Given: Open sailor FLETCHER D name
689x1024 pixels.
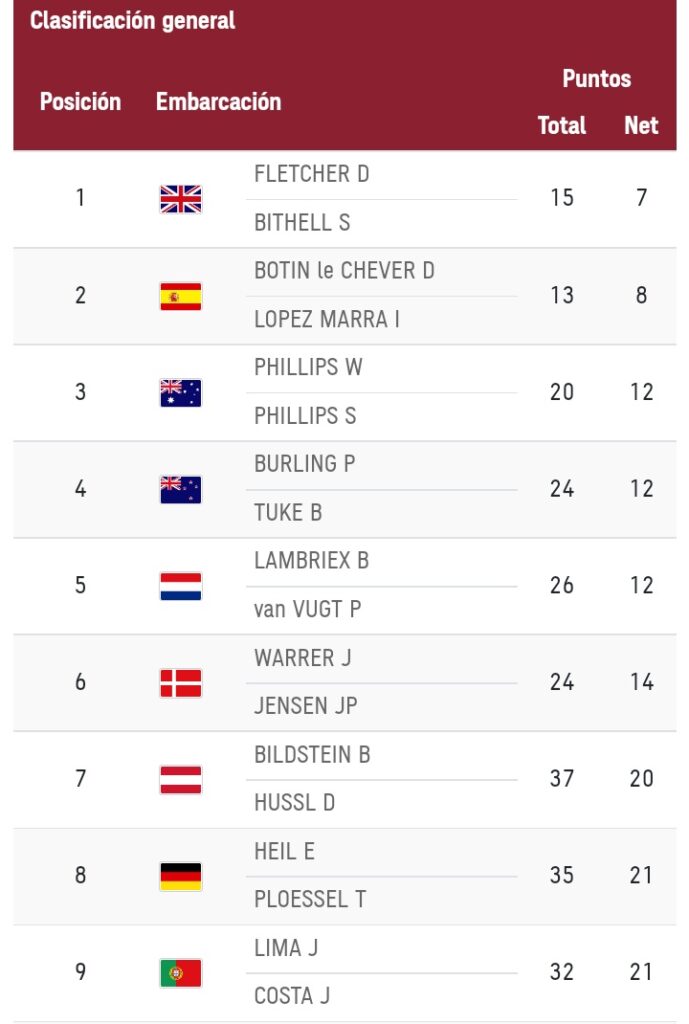Looking at the screenshot, I should click(x=311, y=174).
